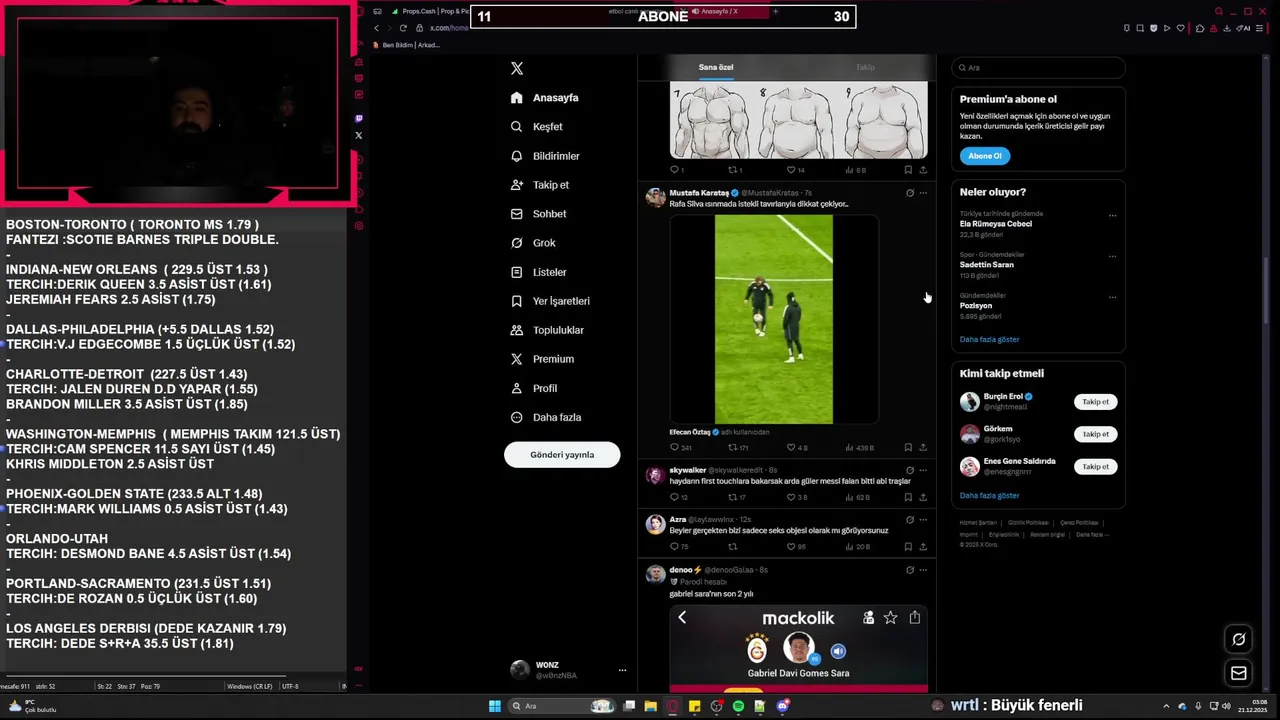Share Mustafa Karataş post
1280x720 pixels.
click(923, 448)
